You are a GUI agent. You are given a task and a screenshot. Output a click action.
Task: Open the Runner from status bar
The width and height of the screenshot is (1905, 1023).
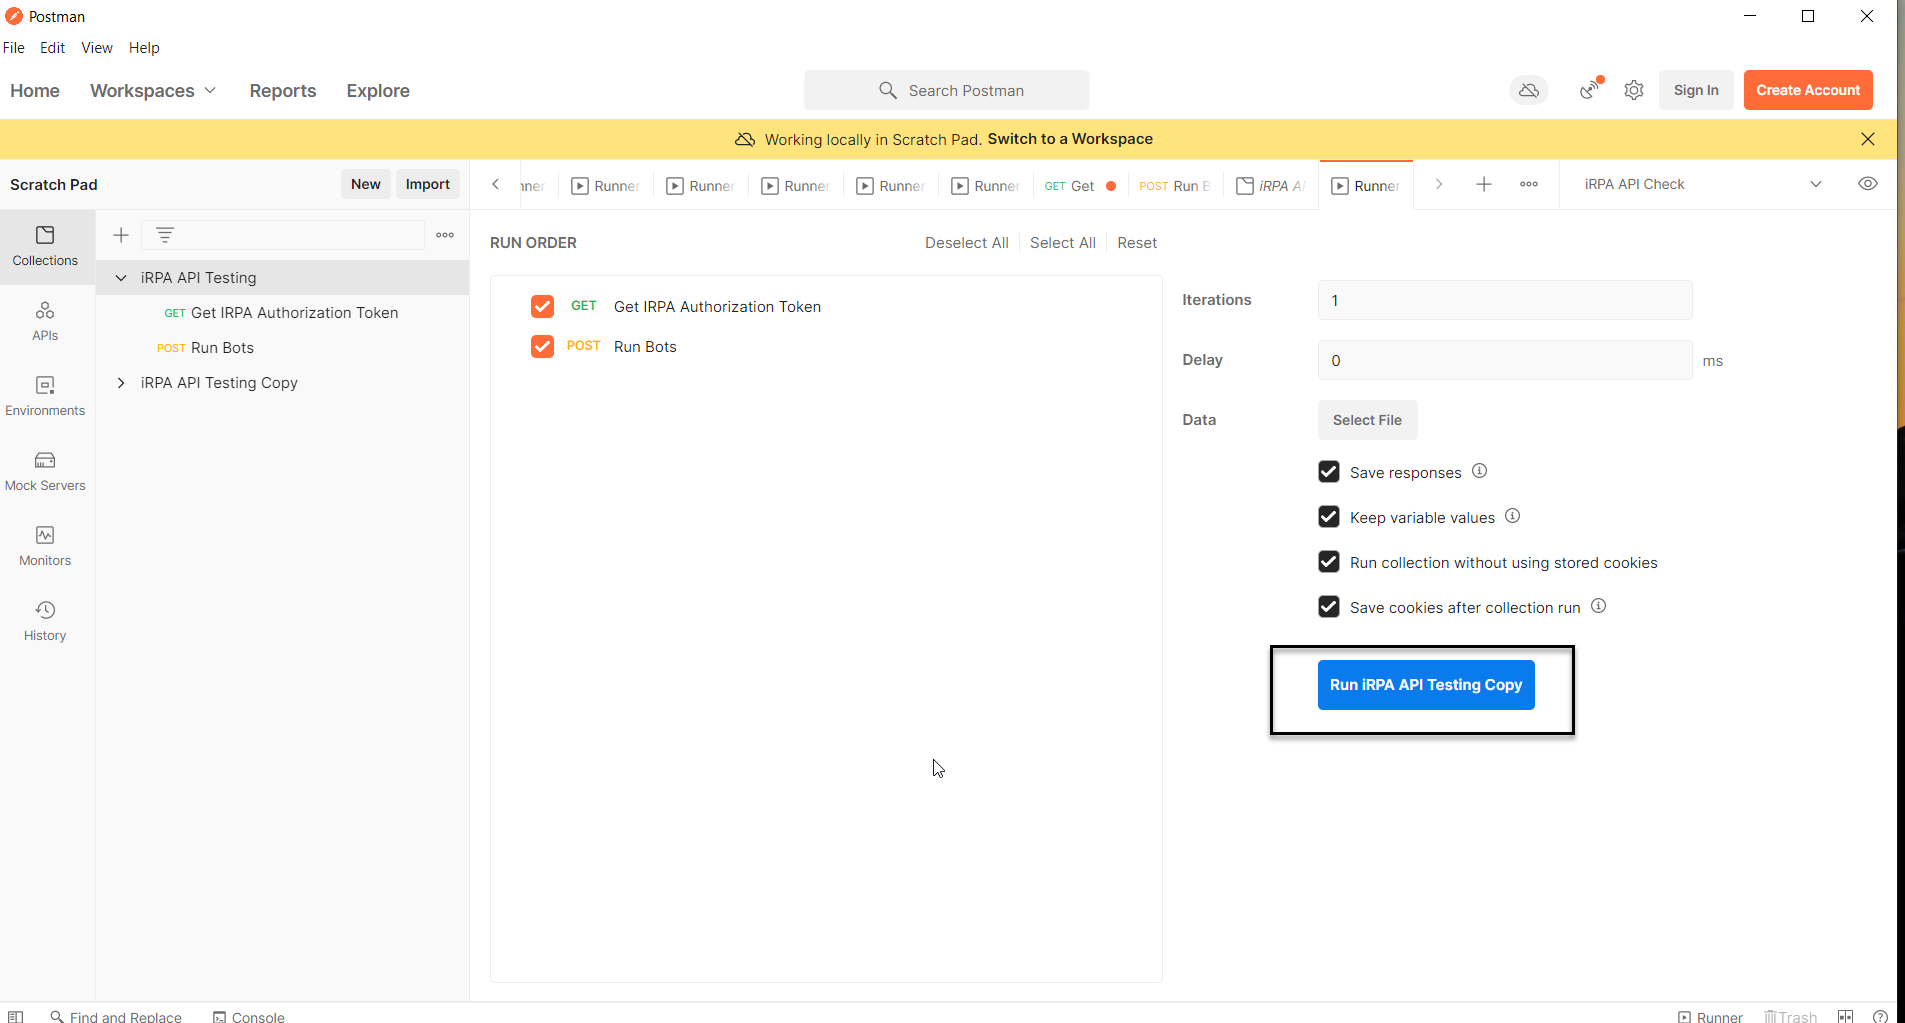coord(1710,1016)
